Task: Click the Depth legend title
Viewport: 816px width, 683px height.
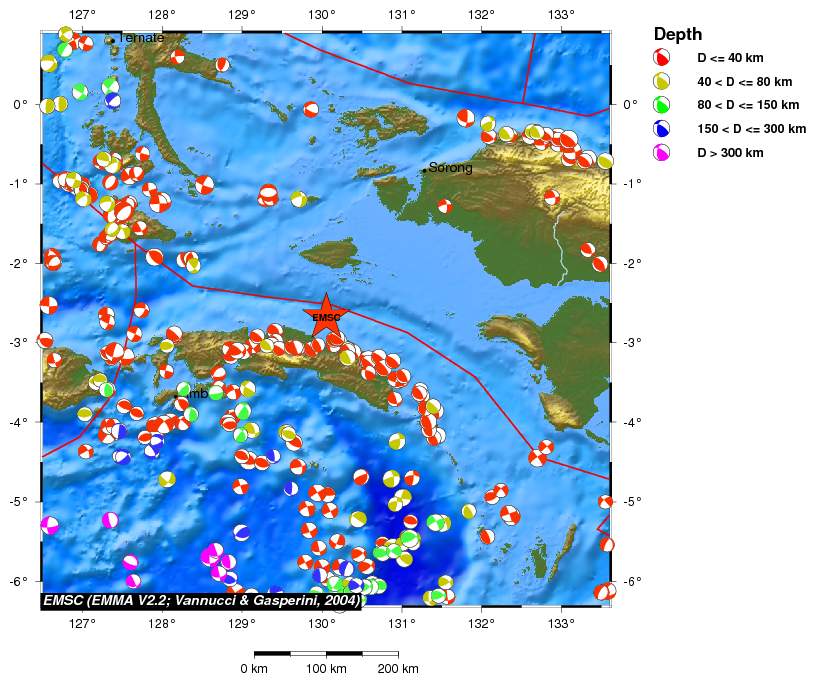Action: click(x=677, y=34)
